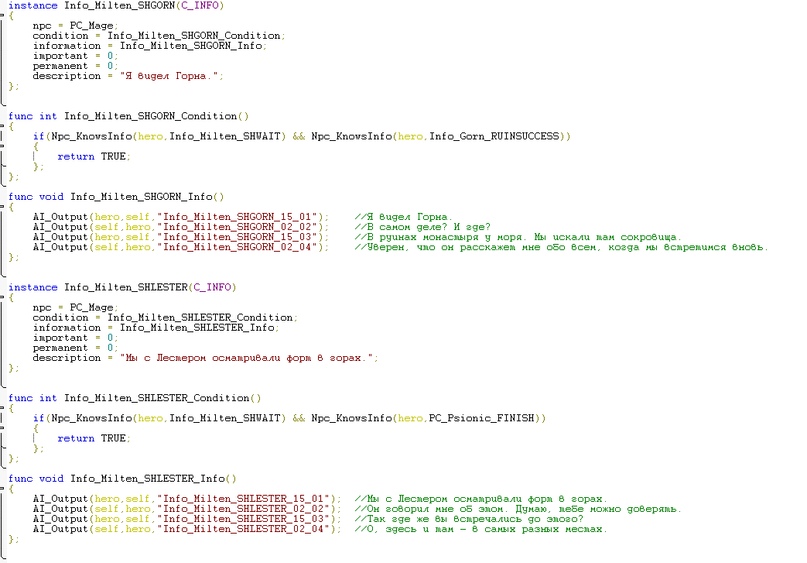Screen dimensions: 807x563
Task: Click the "Я видел Горна." description string
Action: click(171, 76)
